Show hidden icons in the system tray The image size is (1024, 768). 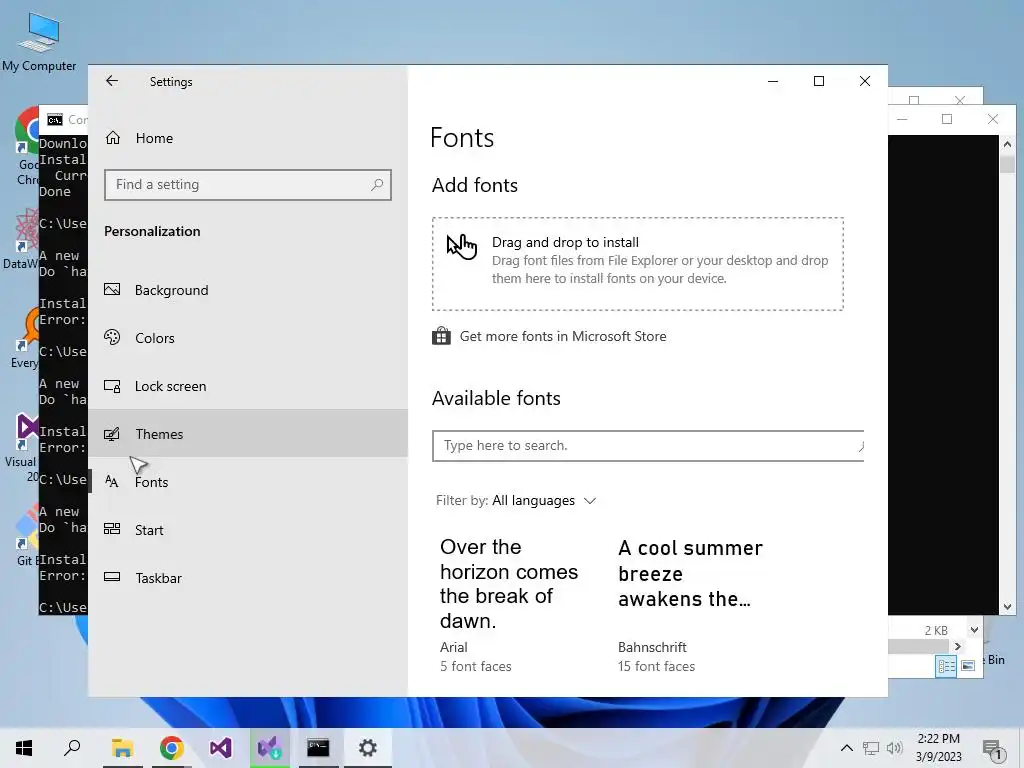click(x=846, y=748)
